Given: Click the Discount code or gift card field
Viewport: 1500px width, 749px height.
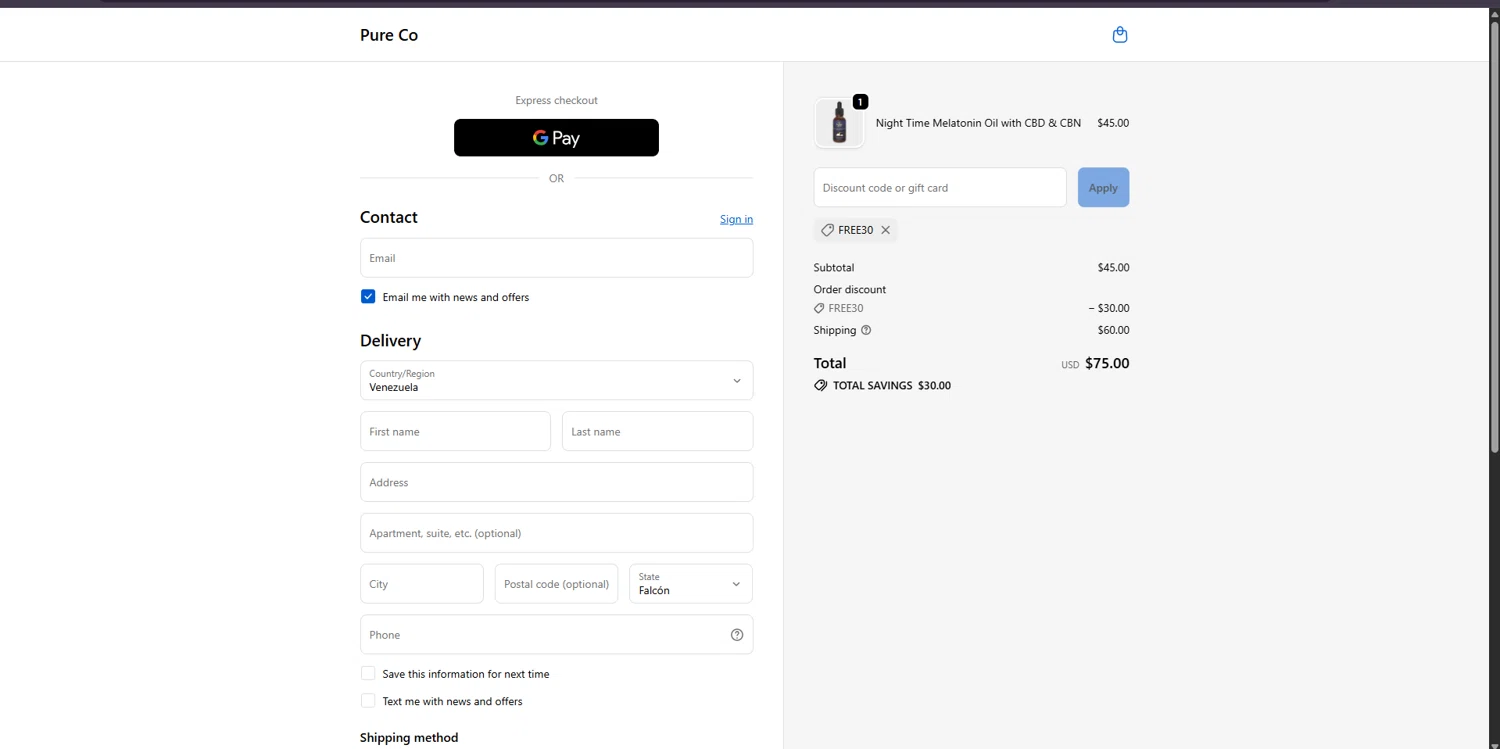Looking at the screenshot, I should 940,187.
